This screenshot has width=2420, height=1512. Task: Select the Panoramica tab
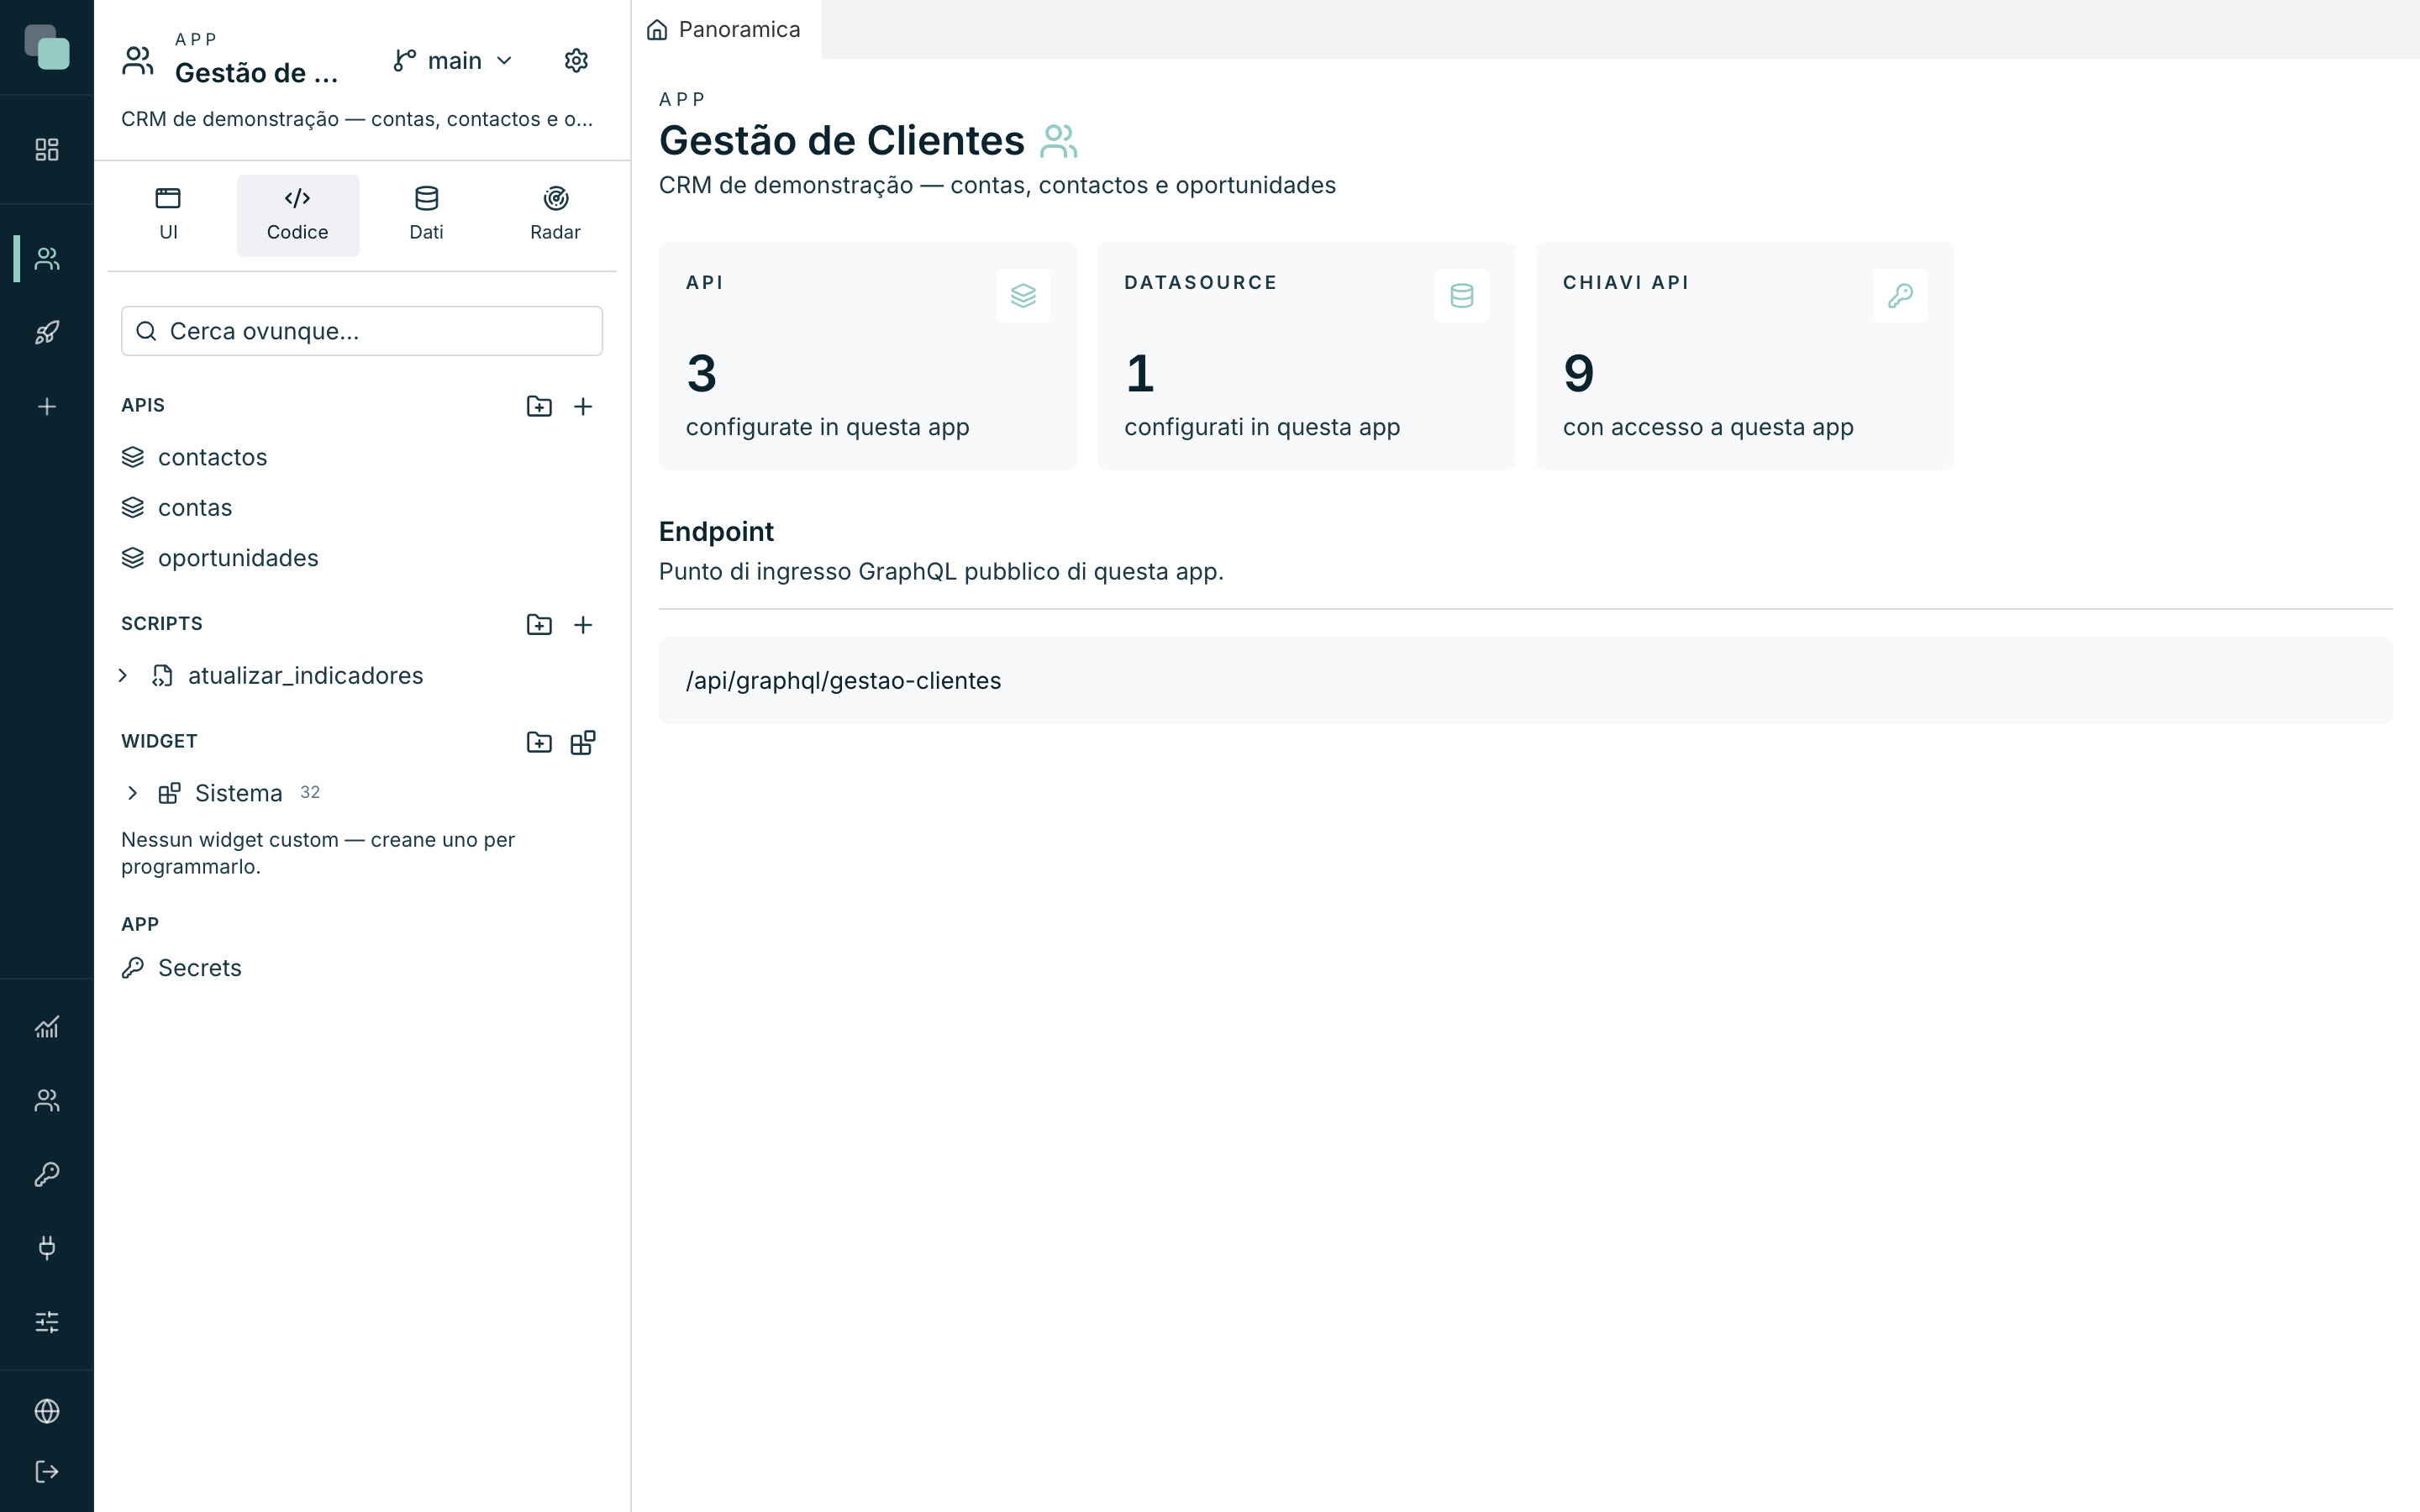[725, 30]
